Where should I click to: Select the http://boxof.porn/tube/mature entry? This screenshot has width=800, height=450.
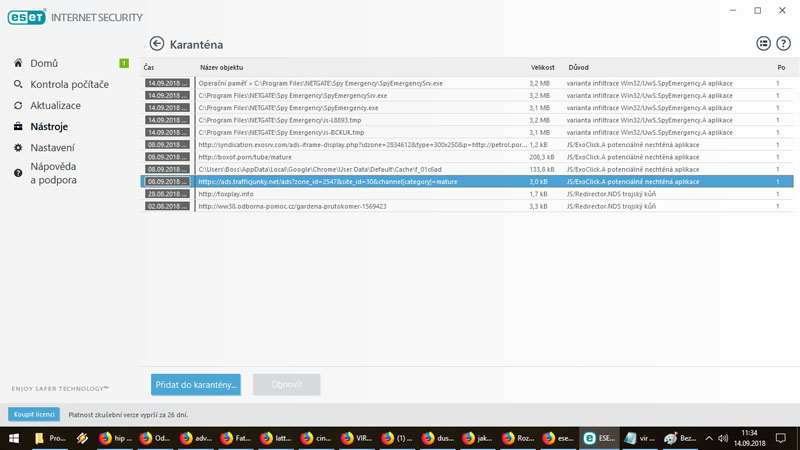pos(467,157)
